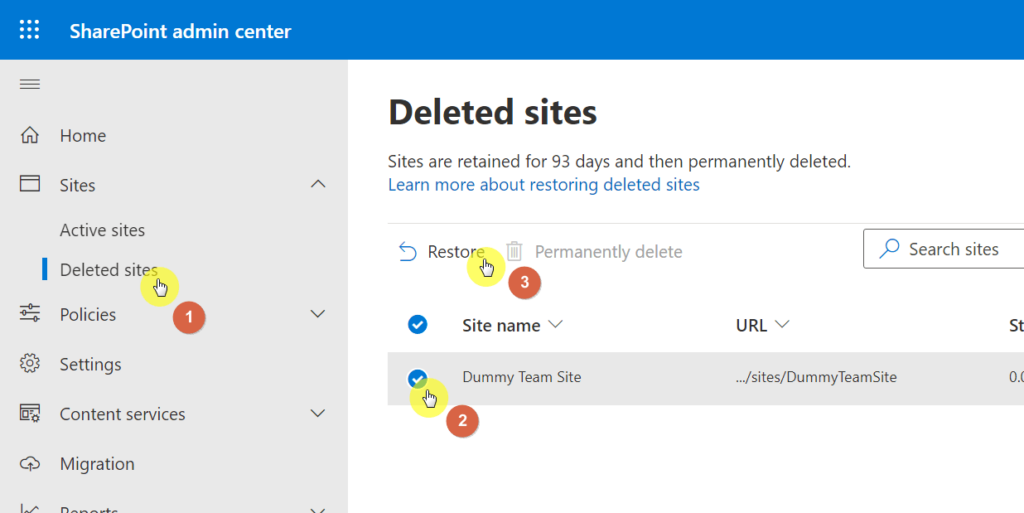Expand the Content services section chevron
This screenshot has width=1024, height=513.
317,413
